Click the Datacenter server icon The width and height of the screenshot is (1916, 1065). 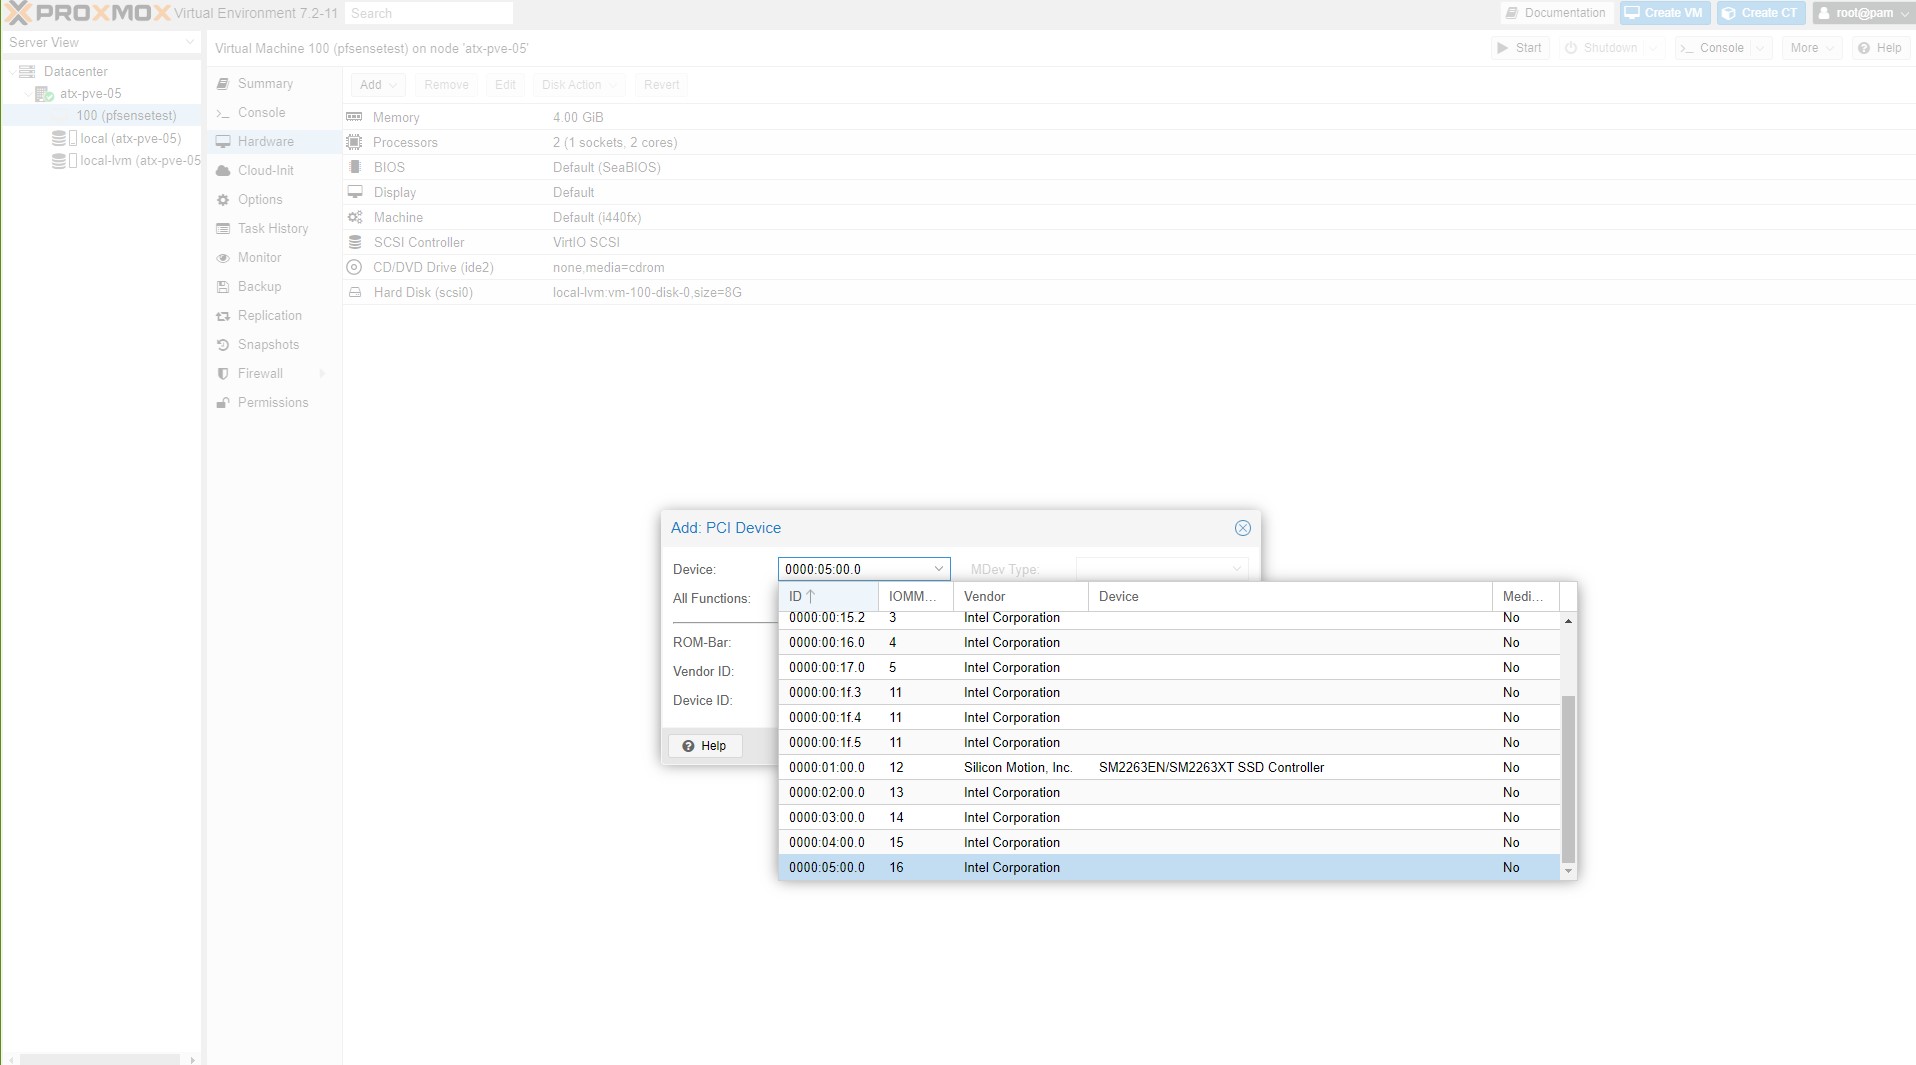[x=27, y=72]
